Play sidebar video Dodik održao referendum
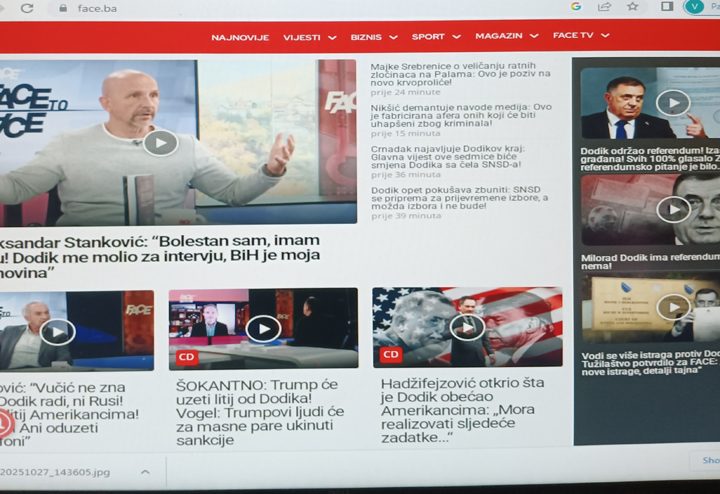 point(673,103)
